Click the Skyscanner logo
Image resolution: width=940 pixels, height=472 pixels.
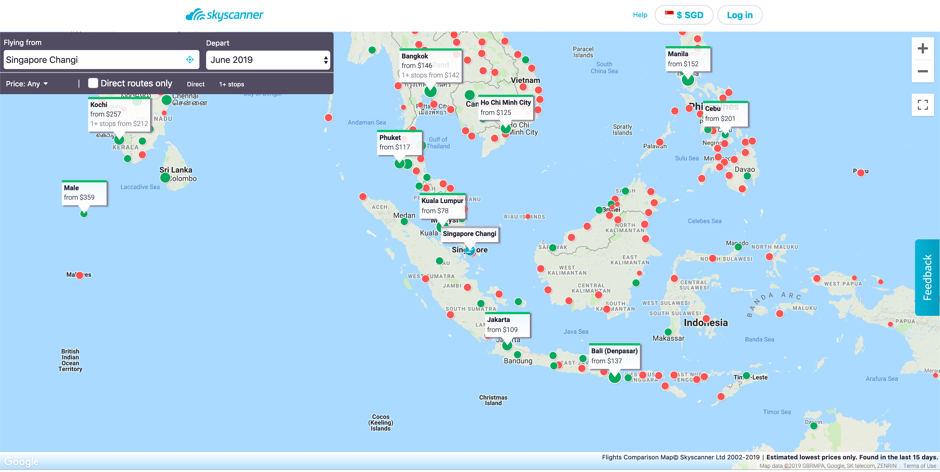(x=225, y=15)
